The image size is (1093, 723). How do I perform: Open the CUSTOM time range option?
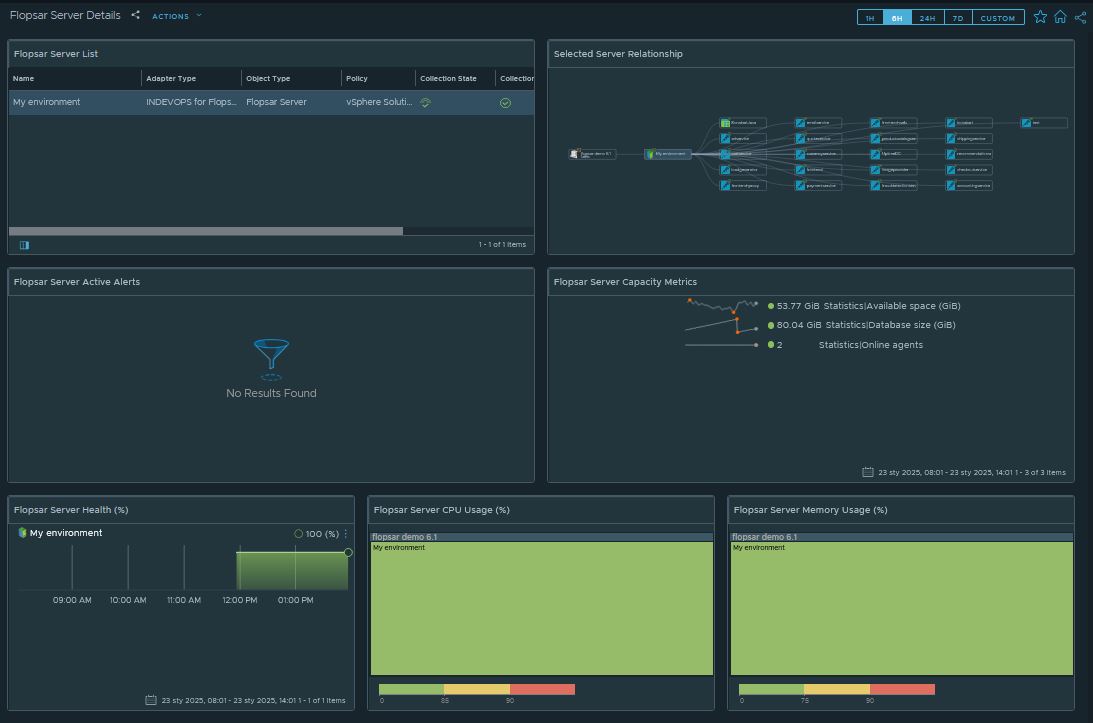pyautogui.click(x=998, y=17)
